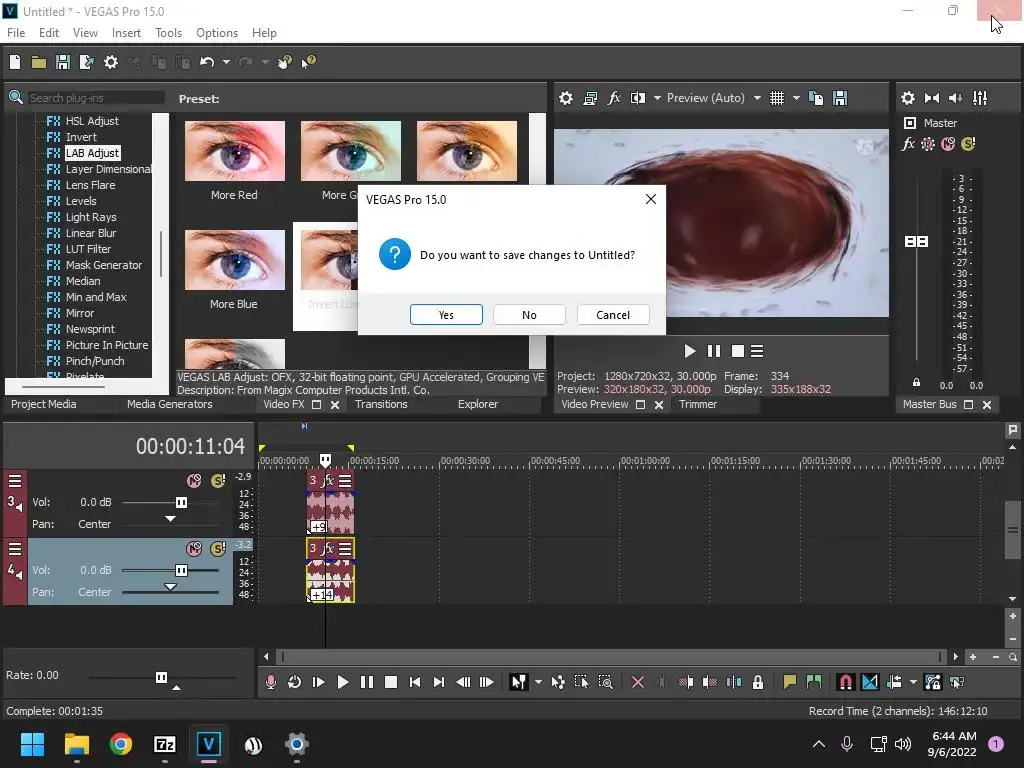
Task: Toggle Master Bus solo icon
Action: 968,144
